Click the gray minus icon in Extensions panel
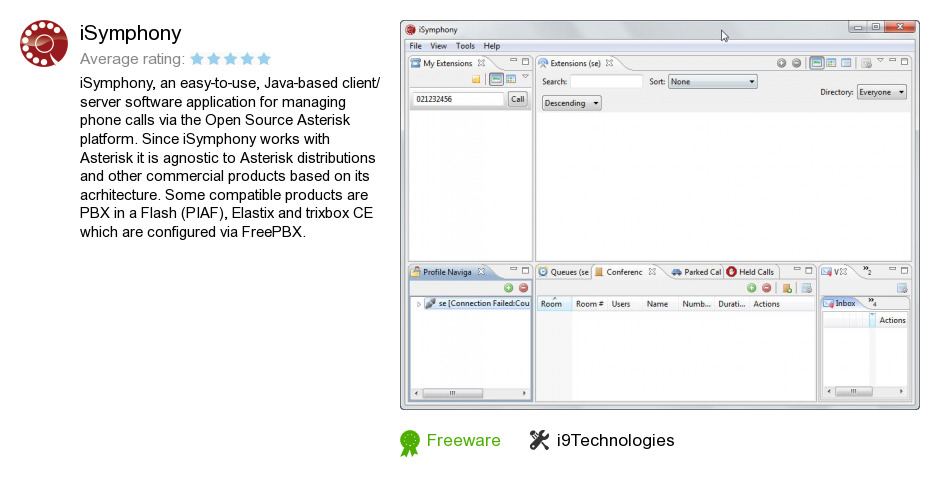940x487 pixels. 796,63
